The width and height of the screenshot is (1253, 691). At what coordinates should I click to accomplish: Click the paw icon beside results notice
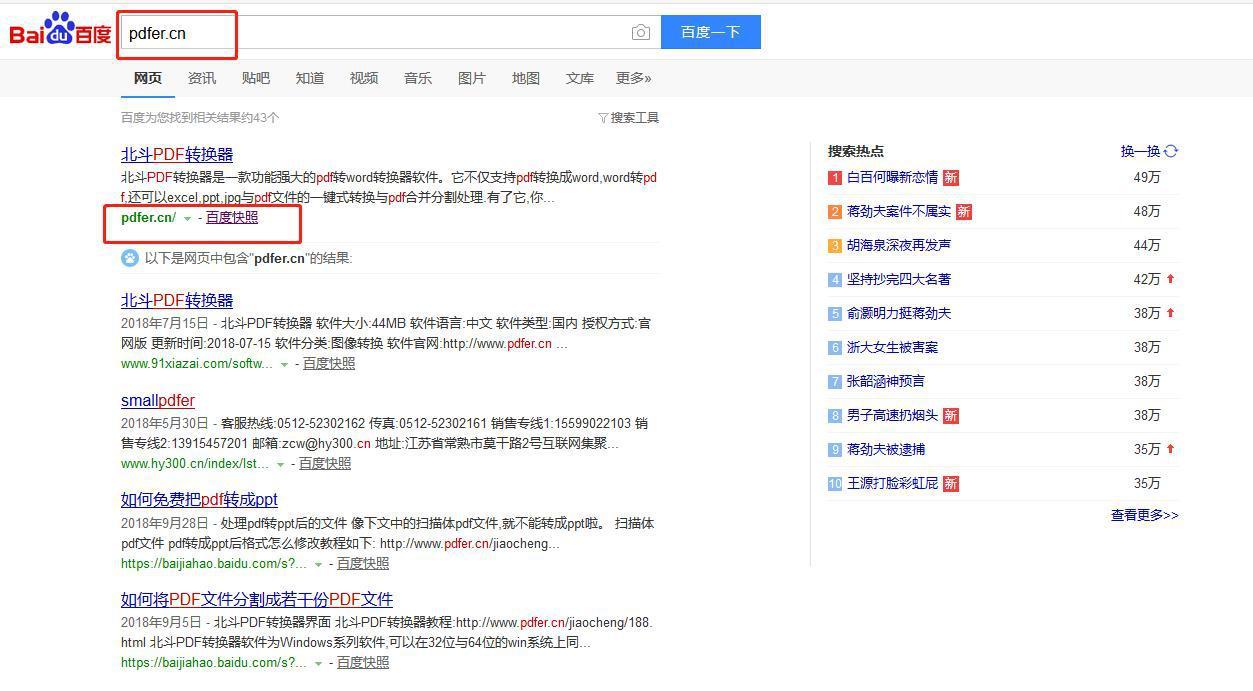(x=130, y=258)
